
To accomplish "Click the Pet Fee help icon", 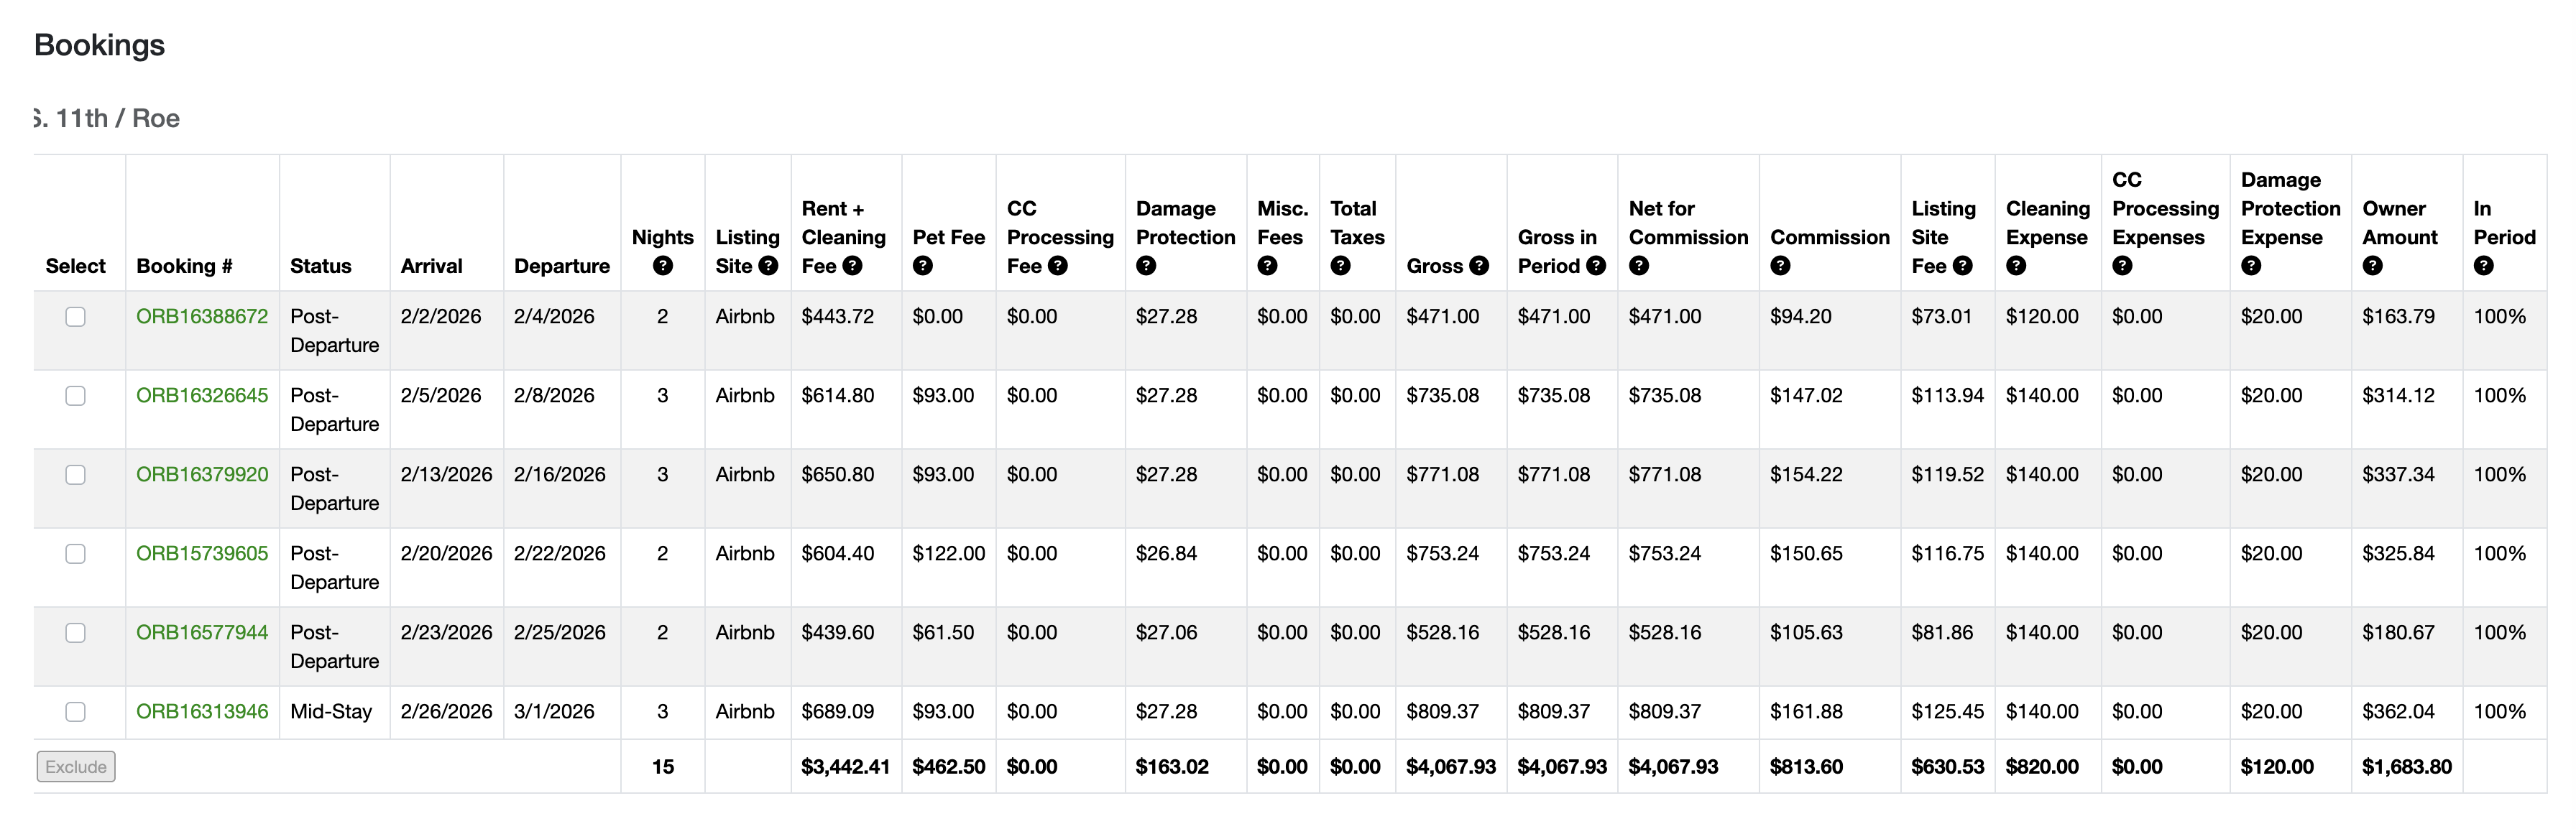I will [922, 266].
